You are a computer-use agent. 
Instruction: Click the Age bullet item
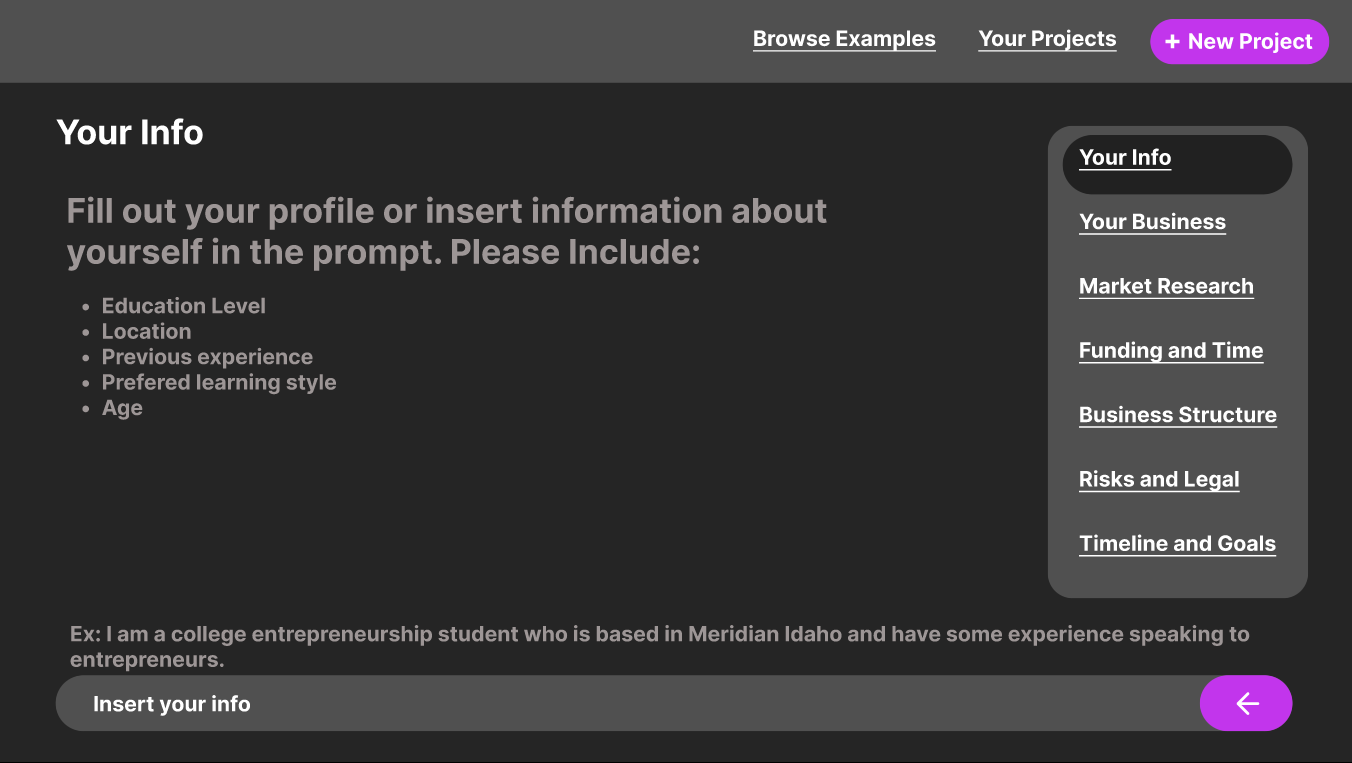tap(122, 408)
